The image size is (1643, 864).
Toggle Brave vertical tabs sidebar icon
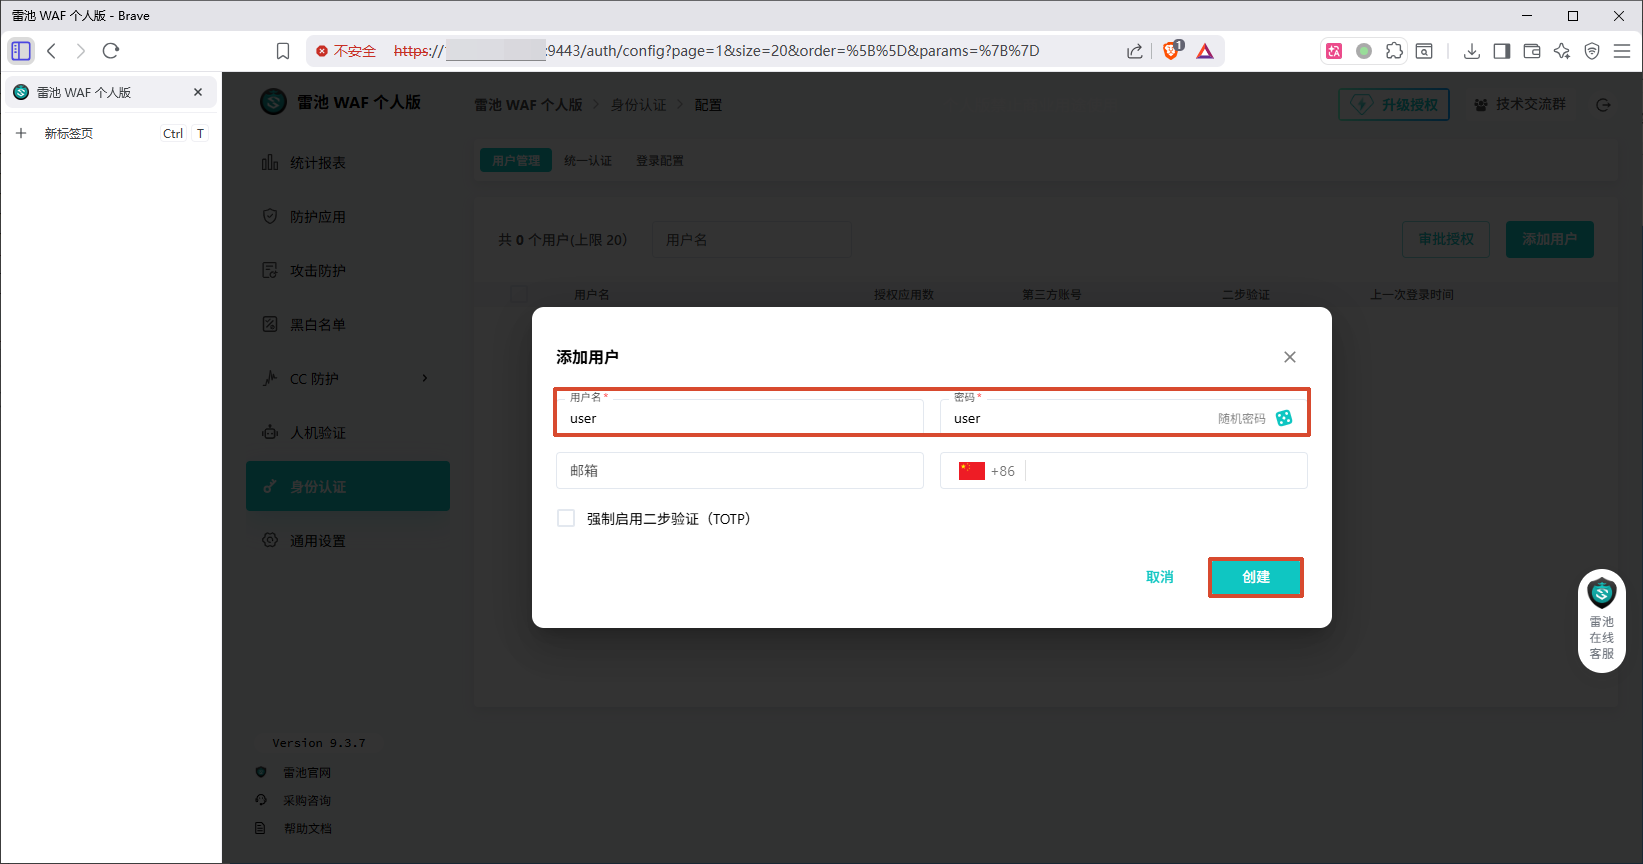coord(21,51)
